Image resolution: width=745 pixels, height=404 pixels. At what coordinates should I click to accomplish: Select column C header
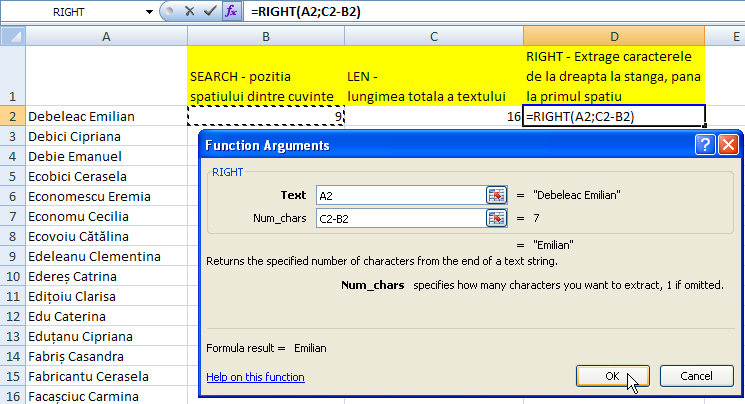[434, 36]
